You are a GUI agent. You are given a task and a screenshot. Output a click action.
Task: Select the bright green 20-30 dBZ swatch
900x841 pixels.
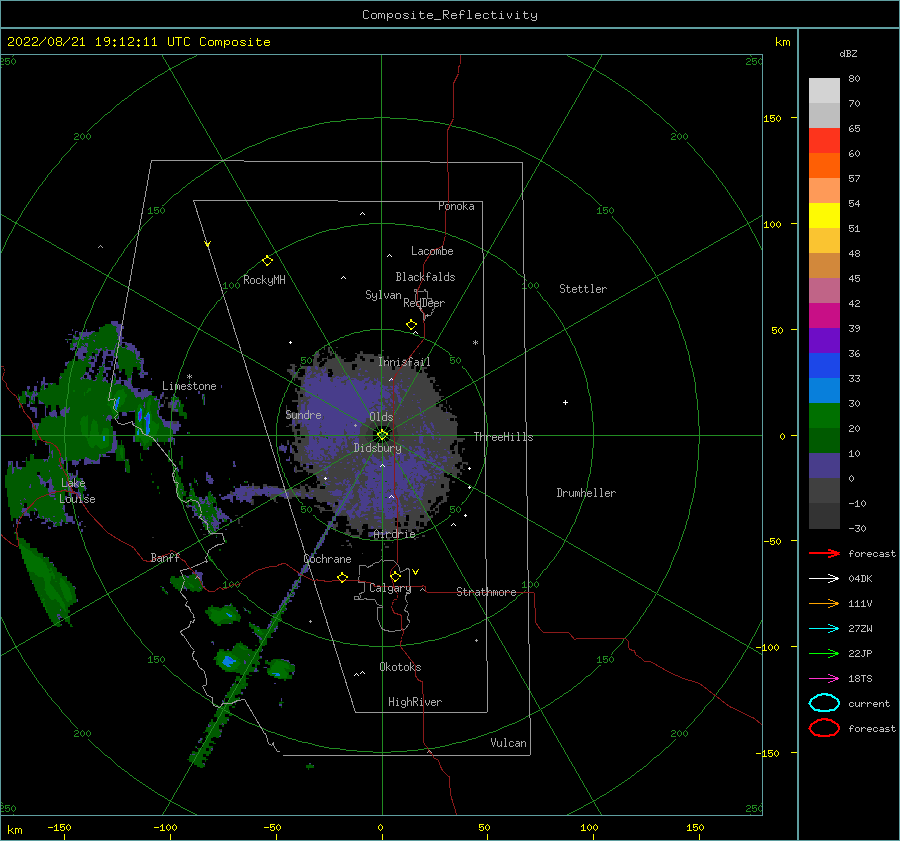point(824,416)
